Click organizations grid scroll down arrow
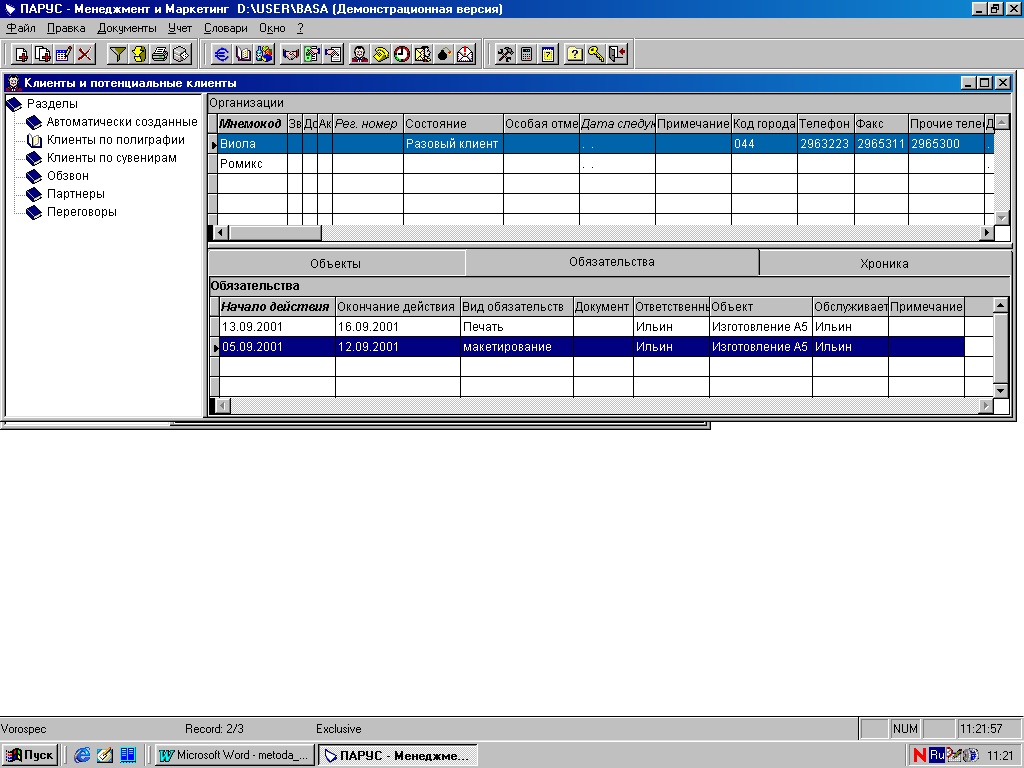1024x768 pixels. [1002, 217]
